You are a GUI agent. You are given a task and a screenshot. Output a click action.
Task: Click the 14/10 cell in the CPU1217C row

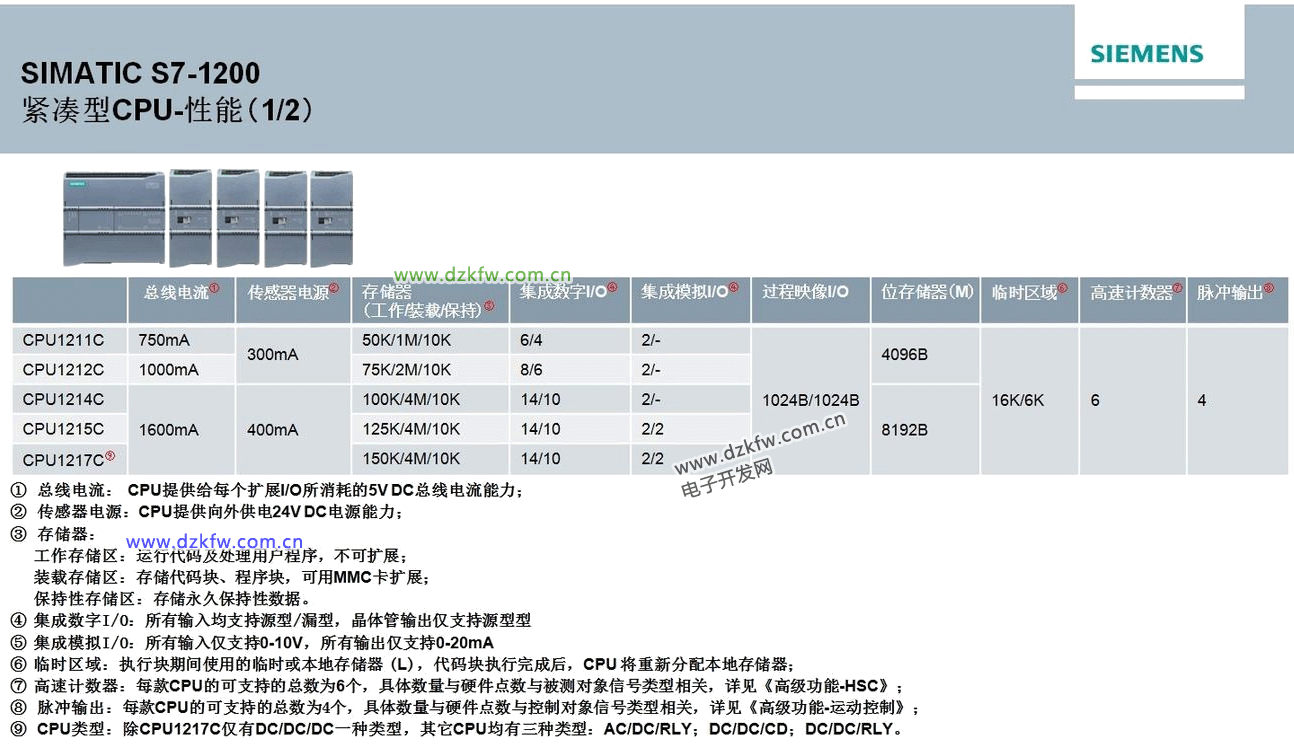tap(569, 459)
